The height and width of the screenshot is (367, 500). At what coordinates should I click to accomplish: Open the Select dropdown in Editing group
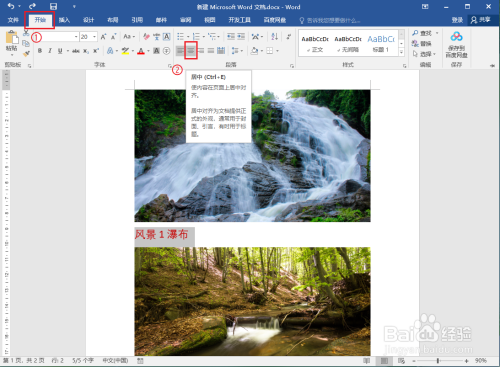tap(424, 54)
